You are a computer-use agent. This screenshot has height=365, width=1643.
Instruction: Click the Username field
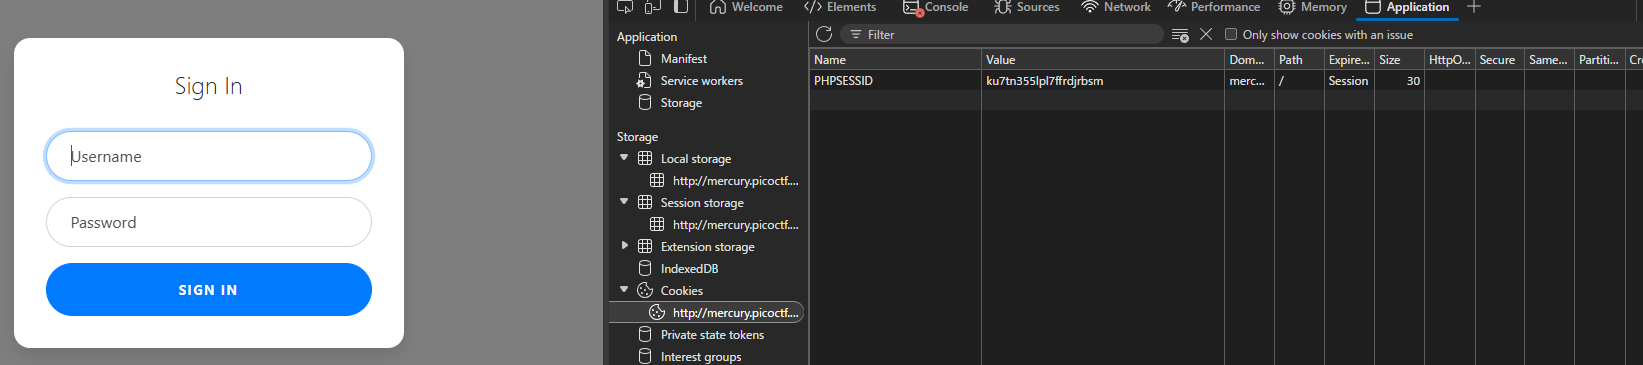(x=209, y=156)
